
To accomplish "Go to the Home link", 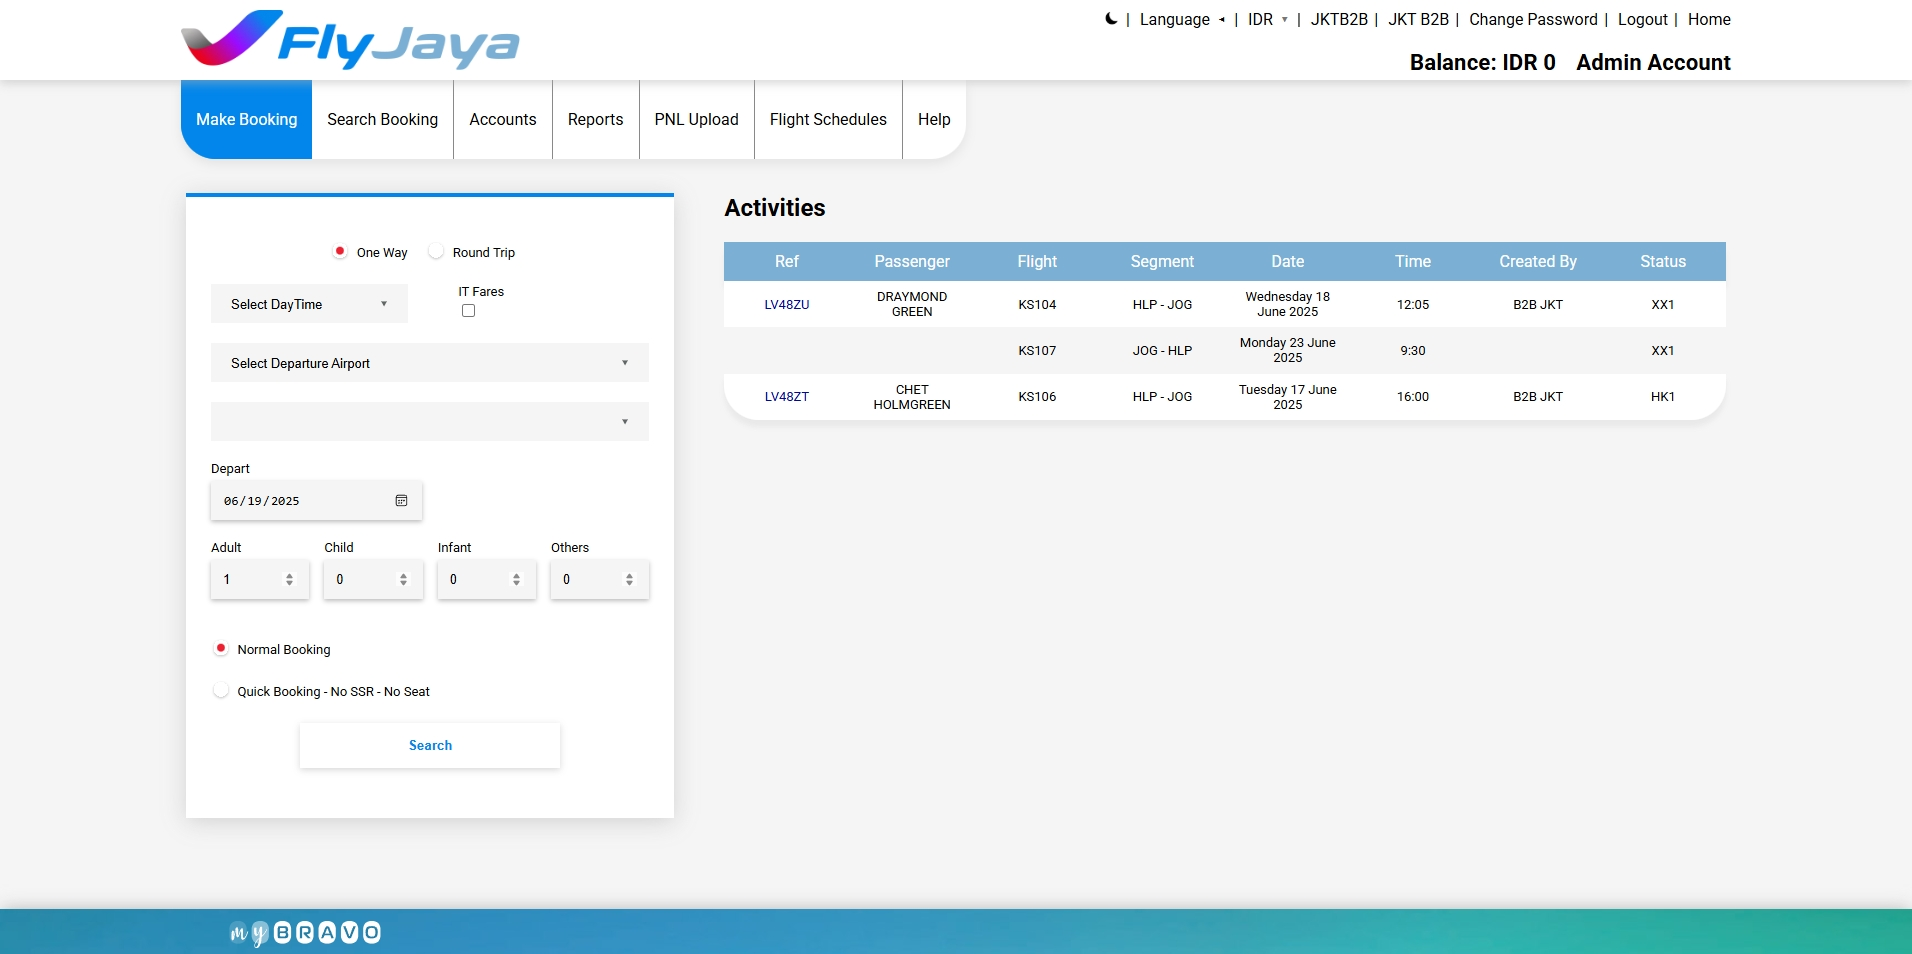I will point(1709,19).
